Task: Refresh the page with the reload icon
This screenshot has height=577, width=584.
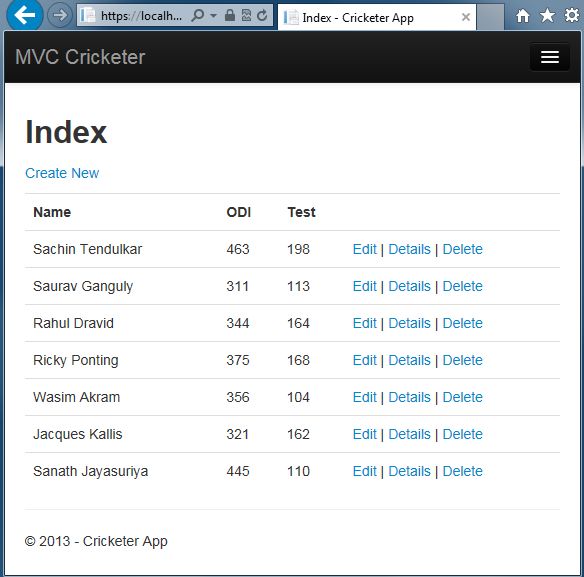Action: click(x=262, y=15)
